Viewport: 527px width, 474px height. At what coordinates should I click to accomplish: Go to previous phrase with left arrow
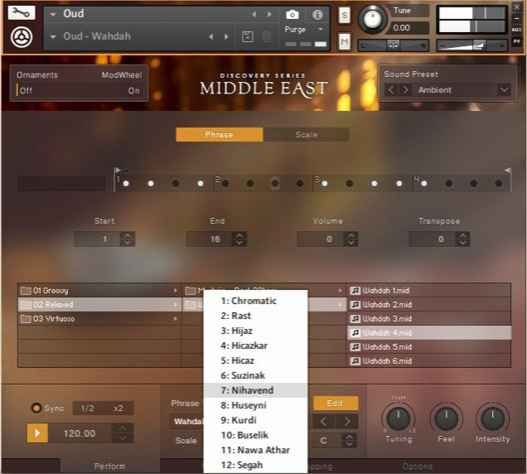pyautogui.click(x=323, y=422)
